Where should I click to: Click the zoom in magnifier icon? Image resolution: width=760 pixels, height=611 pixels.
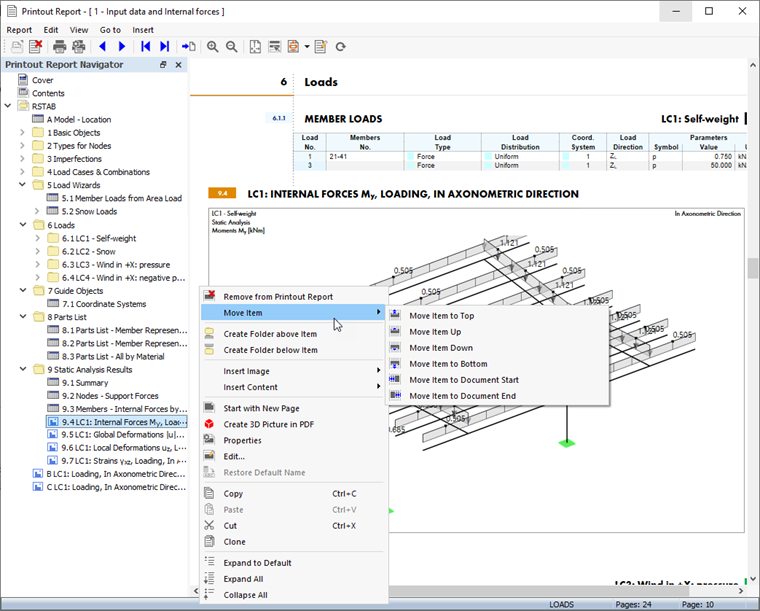click(x=212, y=47)
